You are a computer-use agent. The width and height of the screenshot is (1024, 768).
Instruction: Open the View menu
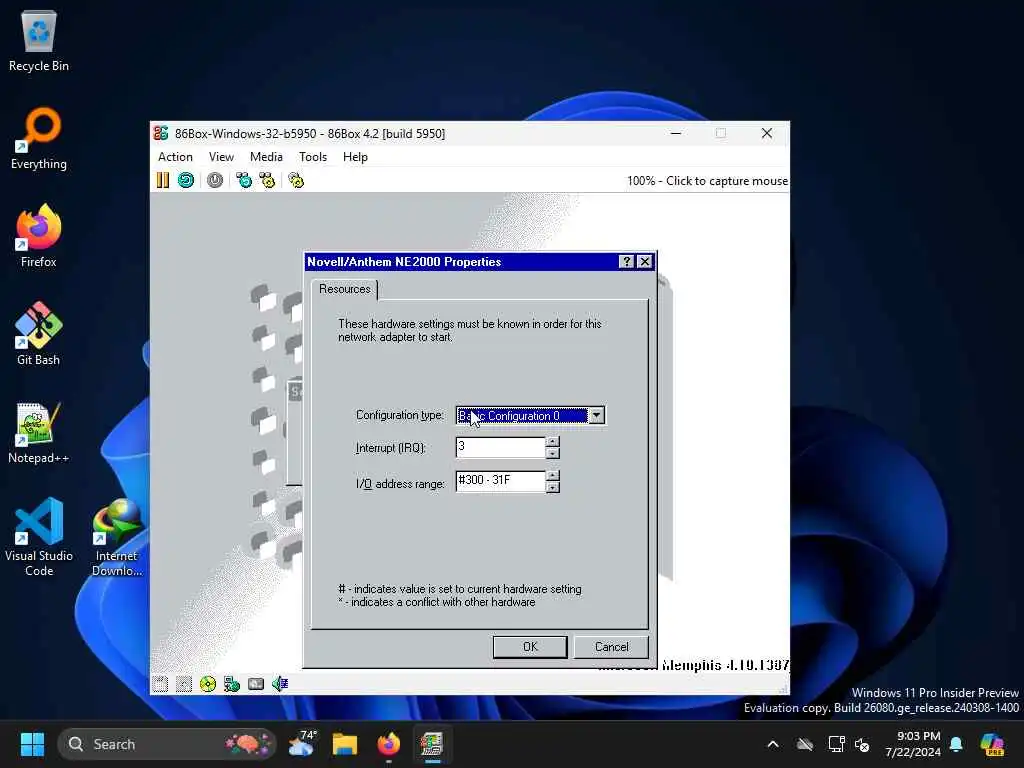click(x=221, y=157)
